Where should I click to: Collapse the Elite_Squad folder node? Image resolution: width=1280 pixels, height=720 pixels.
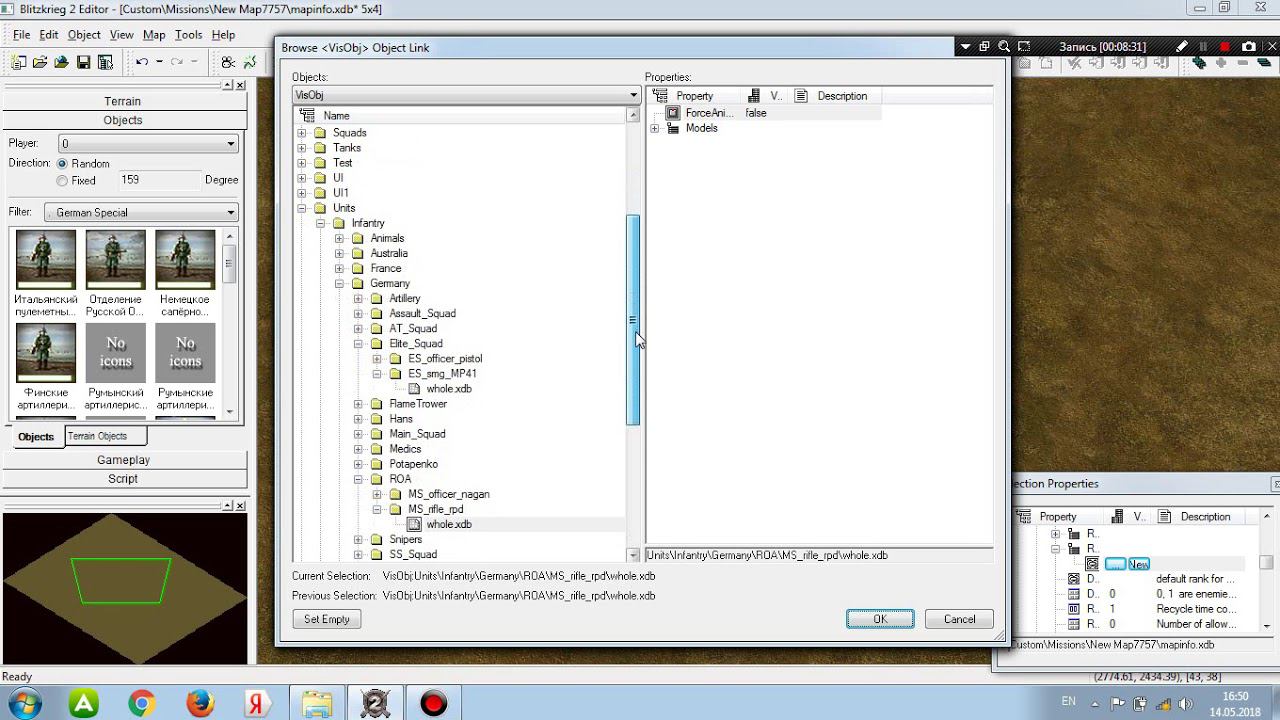tap(358, 344)
